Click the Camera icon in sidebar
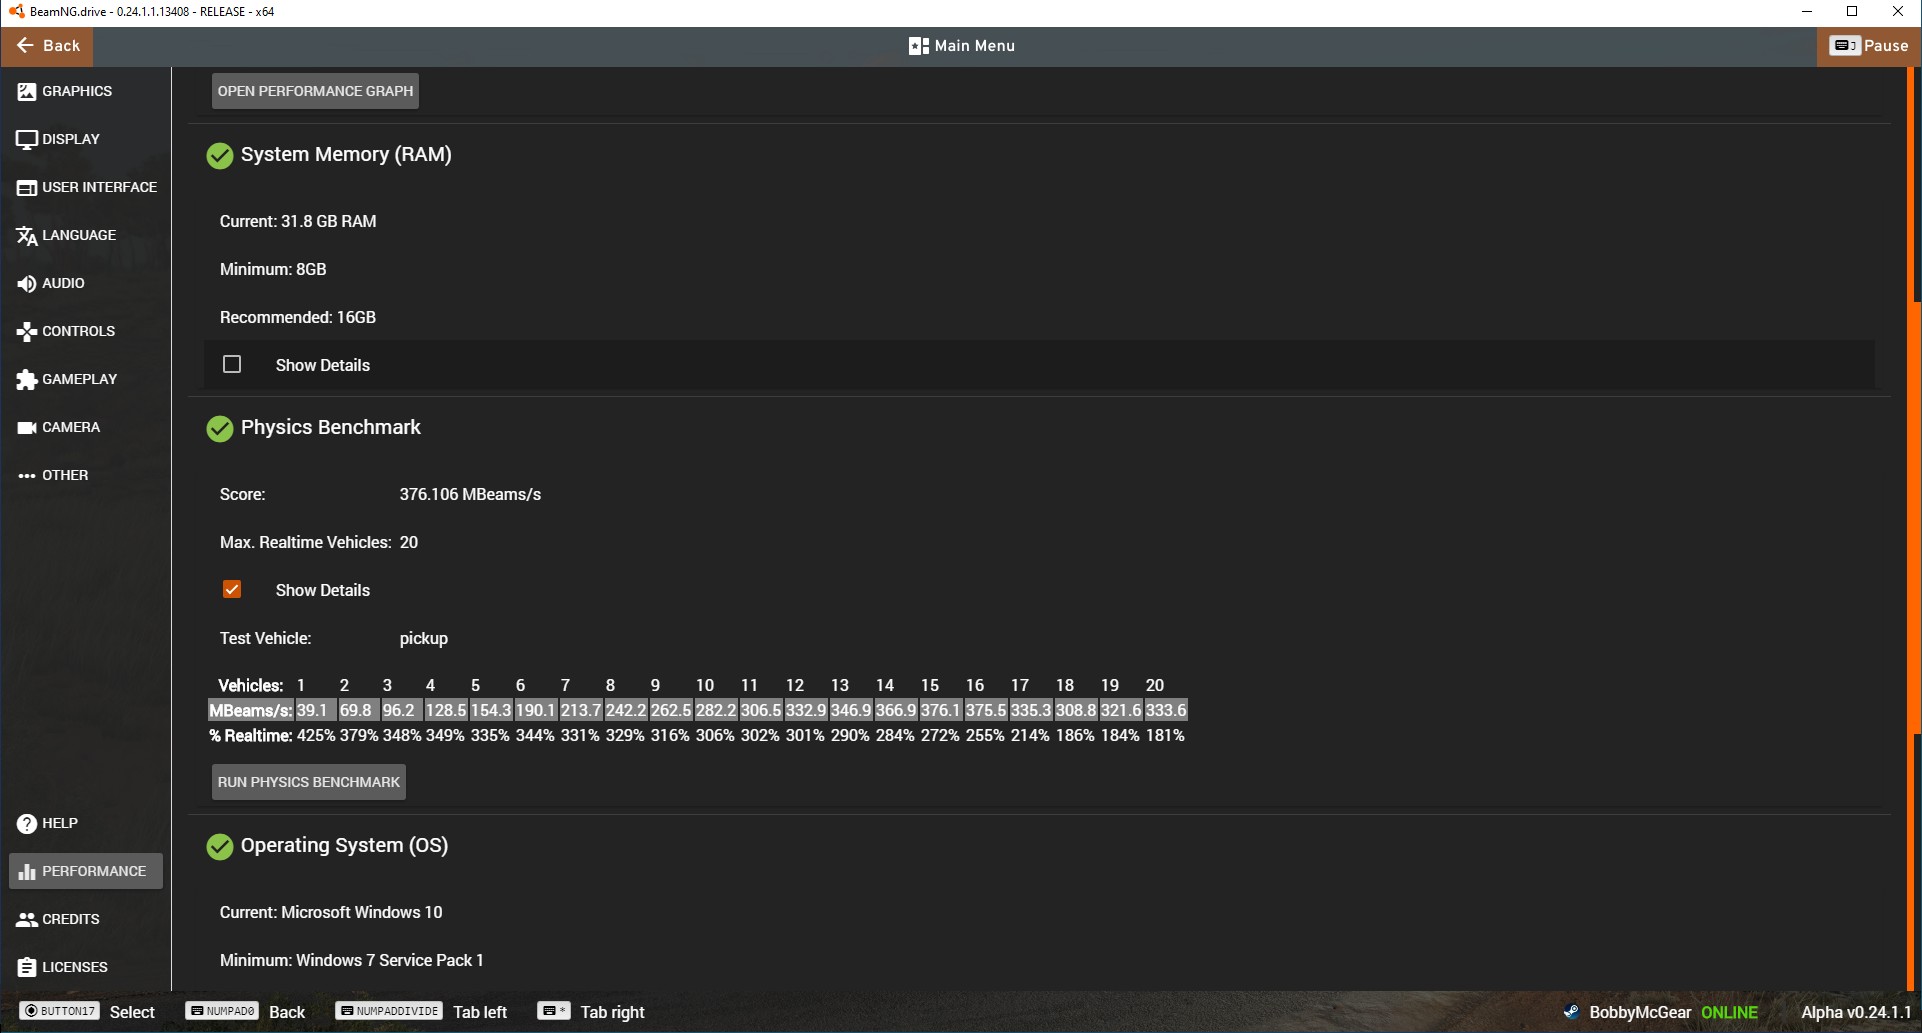This screenshot has width=1922, height=1033. point(27,428)
